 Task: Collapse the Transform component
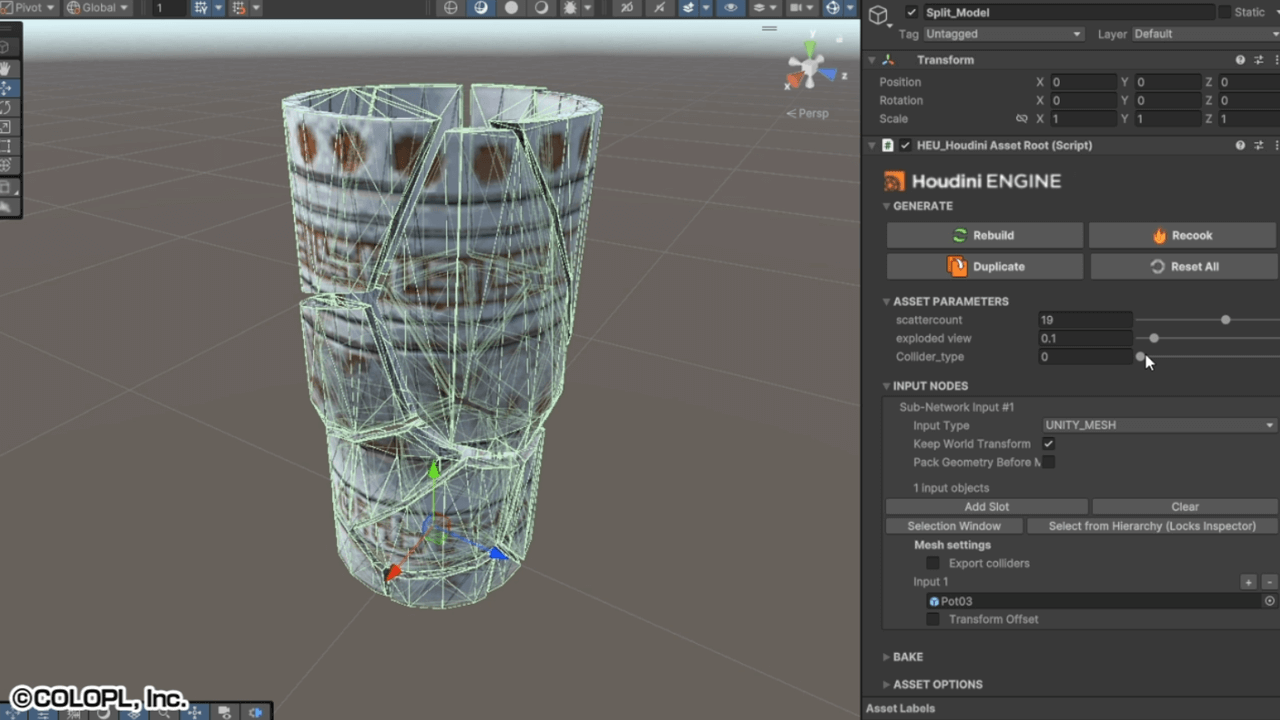coord(872,60)
